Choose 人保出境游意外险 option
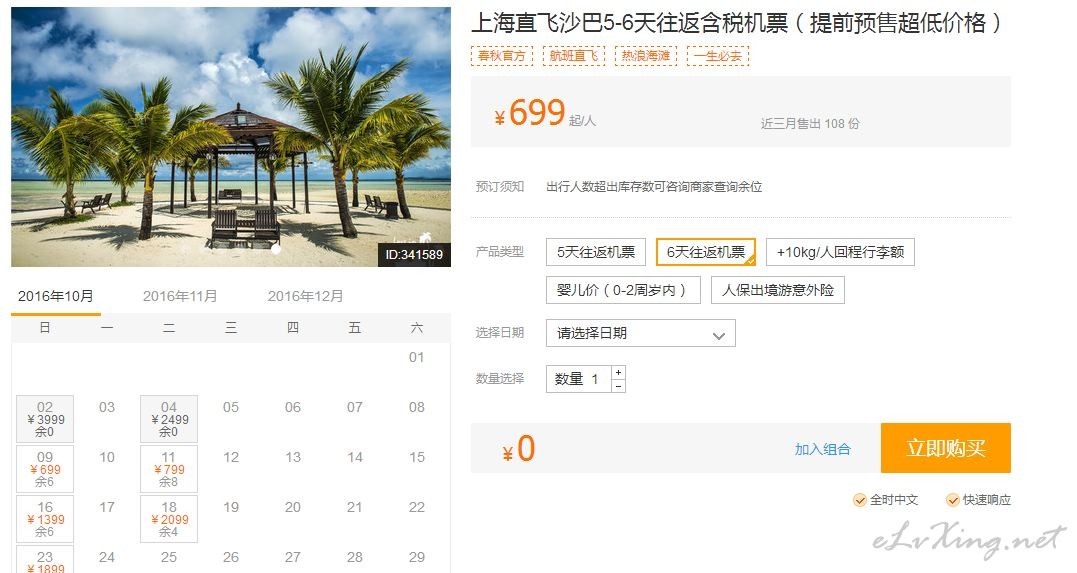The height and width of the screenshot is (573, 1077). pyautogui.click(x=778, y=290)
